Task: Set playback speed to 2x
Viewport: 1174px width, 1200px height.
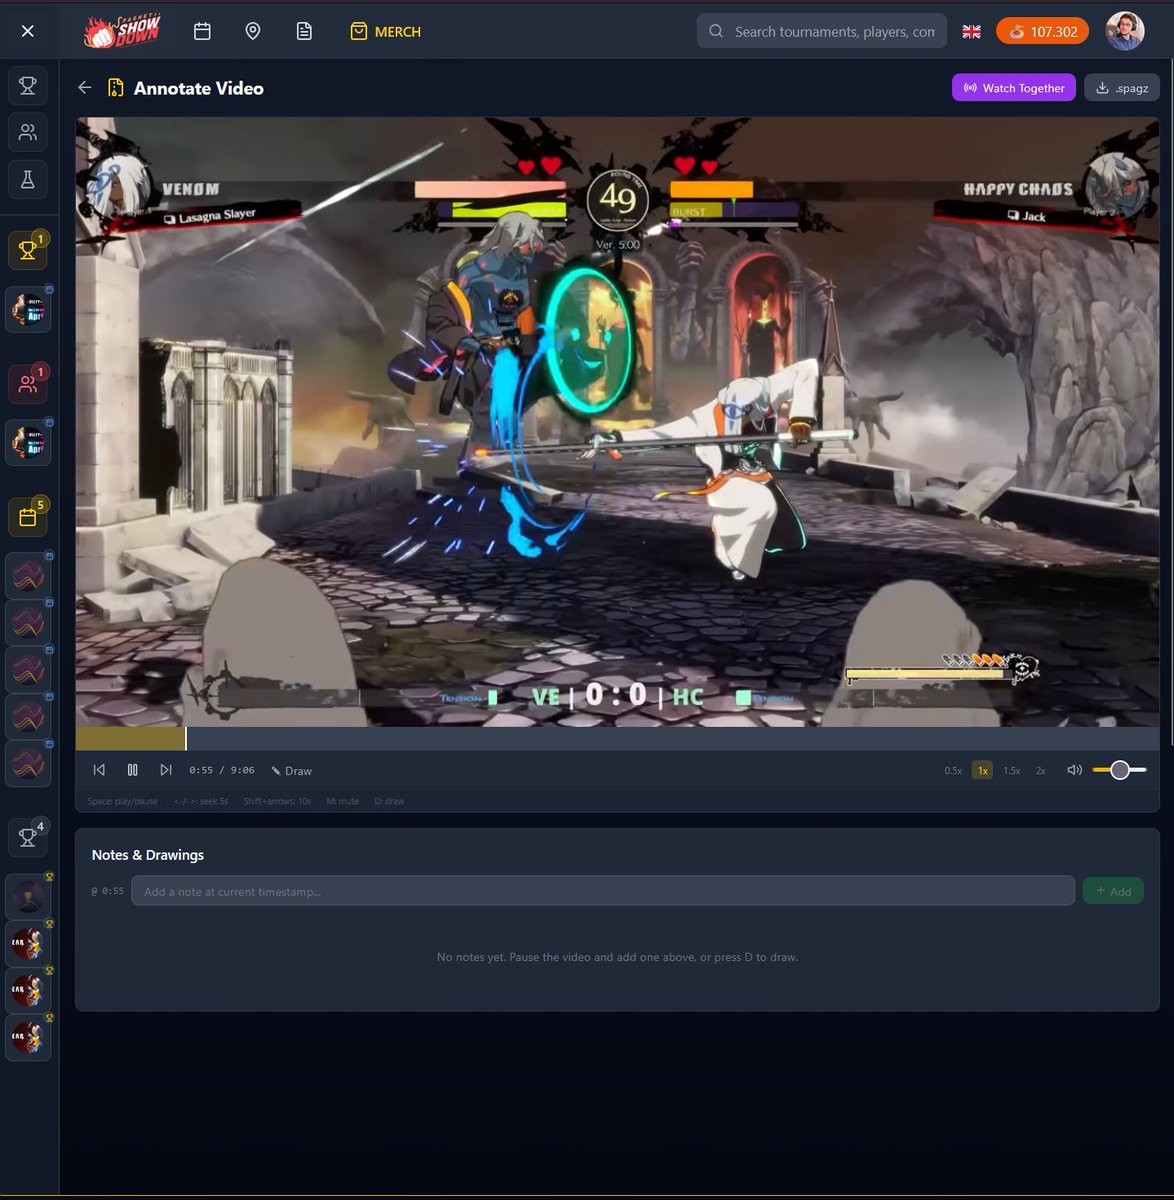Action: click(x=1041, y=771)
